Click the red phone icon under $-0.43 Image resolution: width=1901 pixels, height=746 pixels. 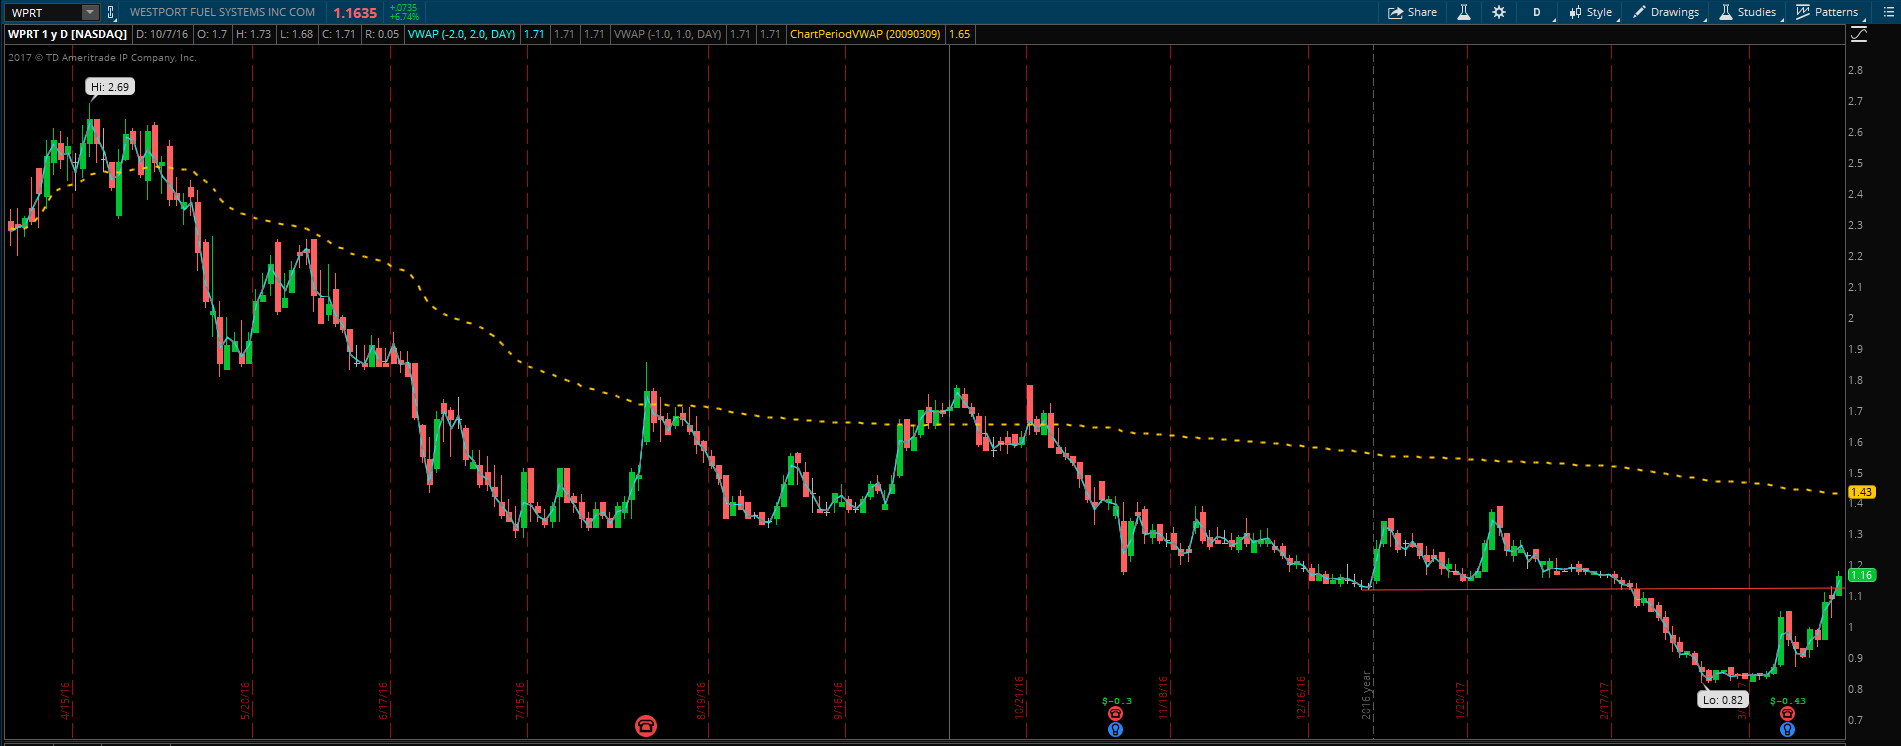pyautogui.click(x=1788, y=714)
